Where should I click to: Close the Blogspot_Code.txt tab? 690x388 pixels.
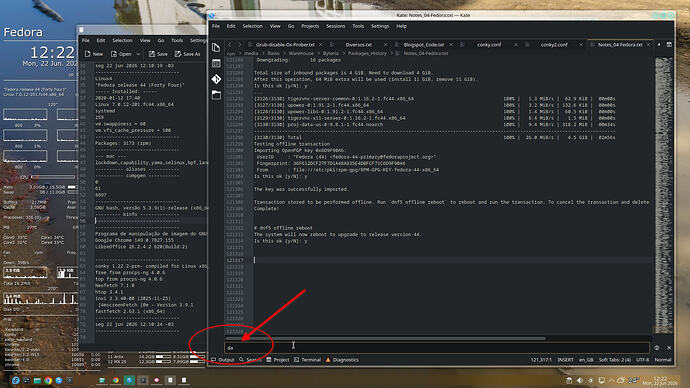coord(451,44)
